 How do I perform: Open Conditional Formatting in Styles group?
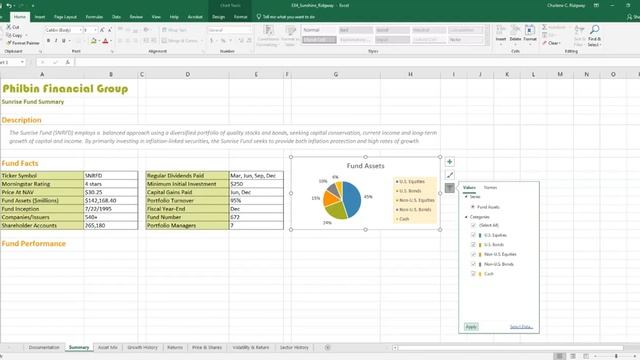pyautogui.click(x=268, y=36)
